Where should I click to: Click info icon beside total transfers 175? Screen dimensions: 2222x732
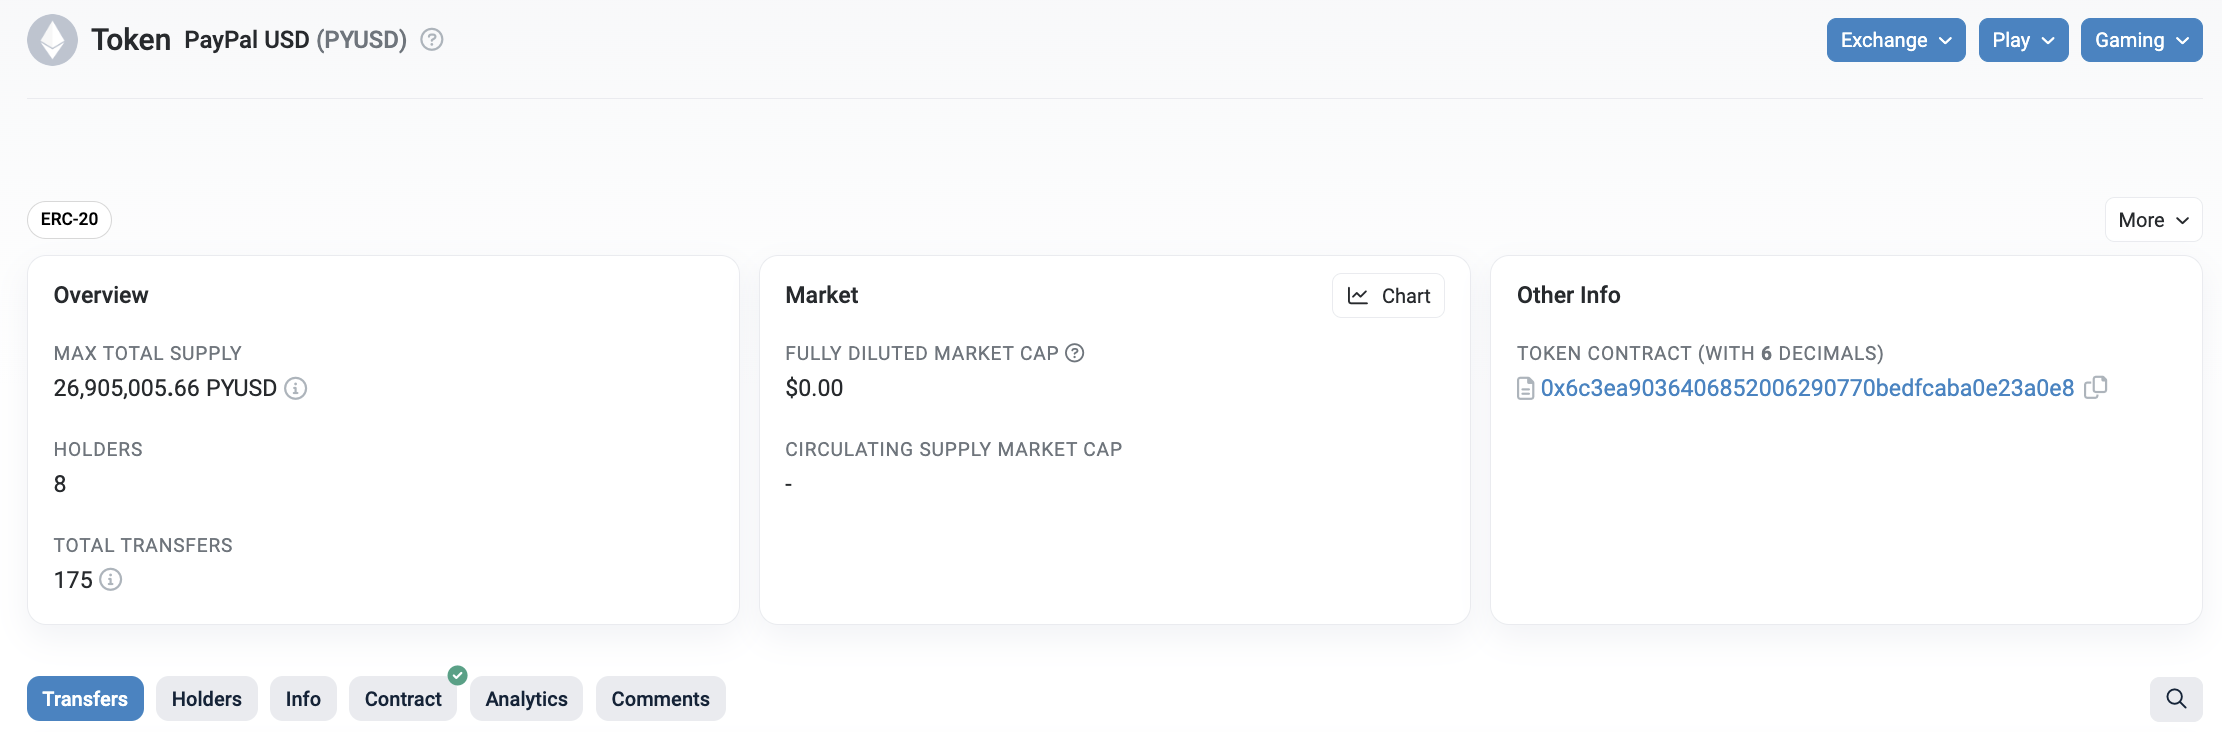coord(111,580)
